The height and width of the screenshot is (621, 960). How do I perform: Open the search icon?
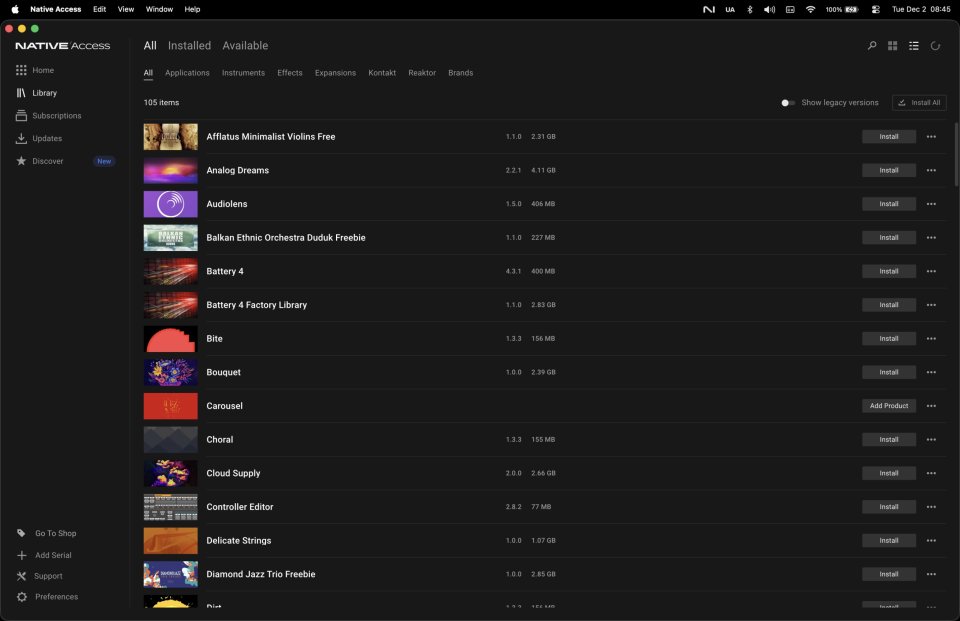pyautogui.click(x=871, y=45)
